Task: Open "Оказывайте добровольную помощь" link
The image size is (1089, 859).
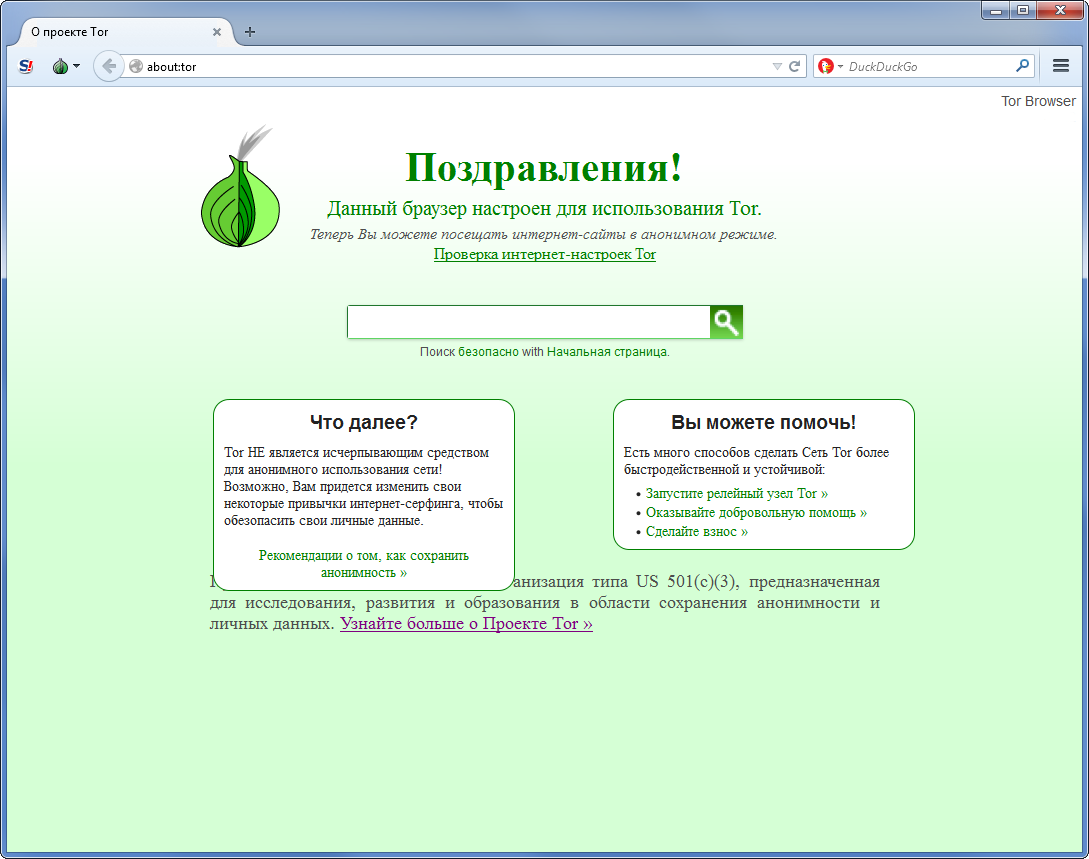Action: [x=756, y=512]
